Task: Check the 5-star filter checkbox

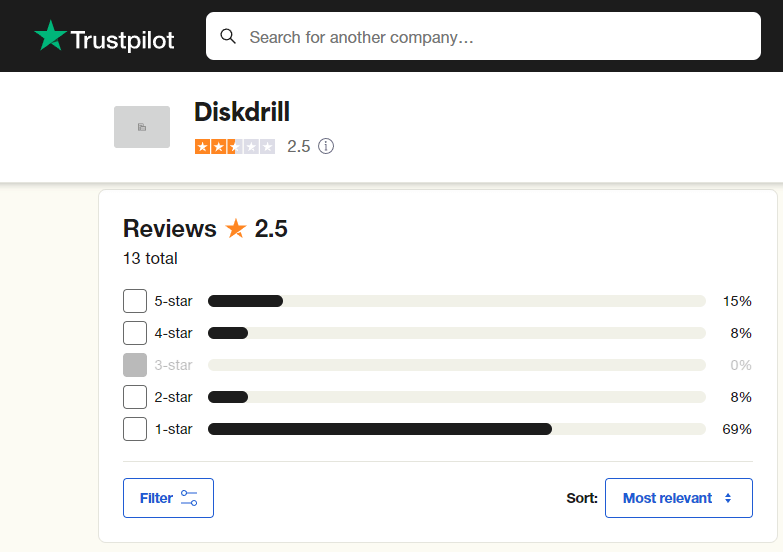Action: point(135,301)
